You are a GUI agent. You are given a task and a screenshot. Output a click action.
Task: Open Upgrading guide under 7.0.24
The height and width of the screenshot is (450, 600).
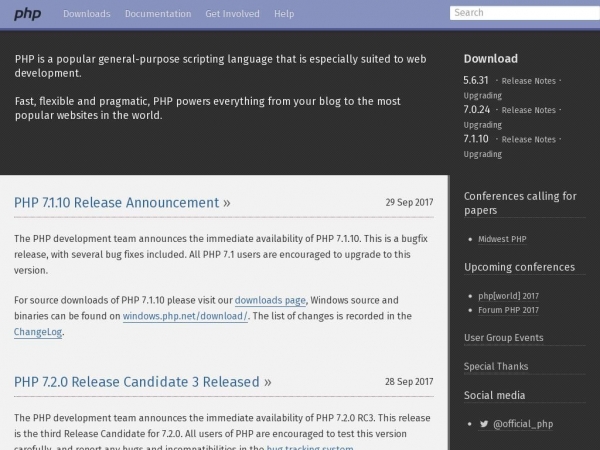point(483,125)
